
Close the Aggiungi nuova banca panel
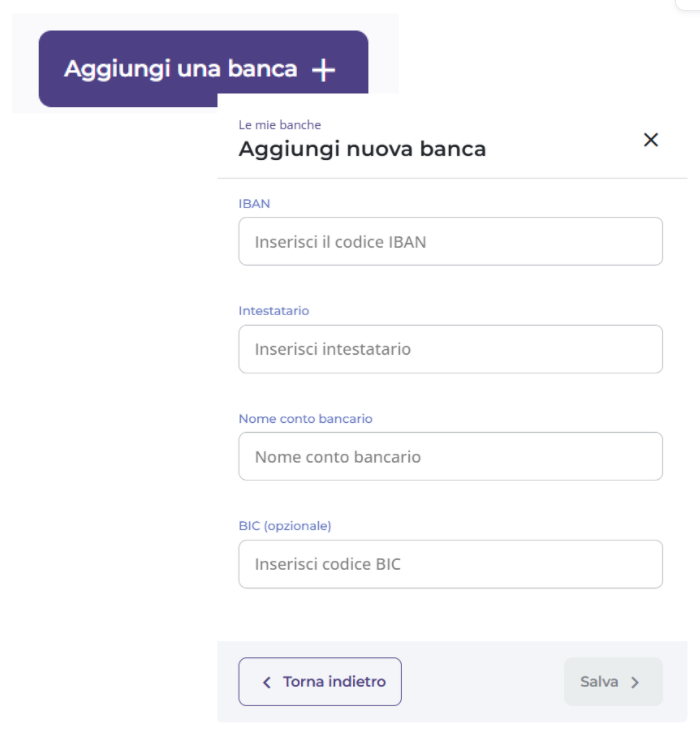click(651, 140)
